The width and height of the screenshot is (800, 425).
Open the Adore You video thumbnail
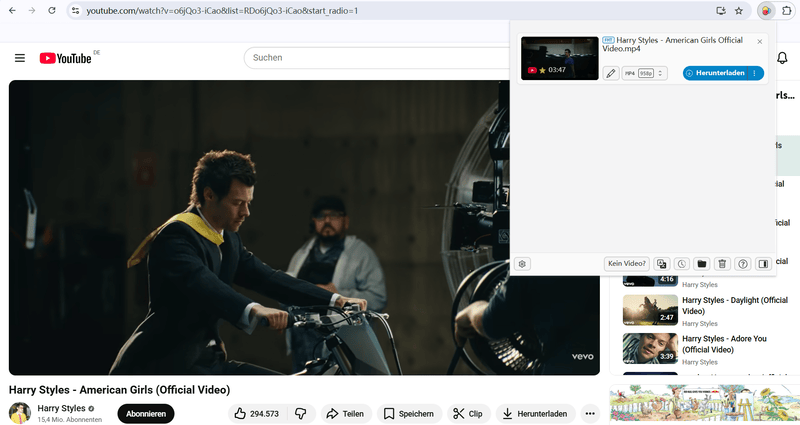click(650, 348)
